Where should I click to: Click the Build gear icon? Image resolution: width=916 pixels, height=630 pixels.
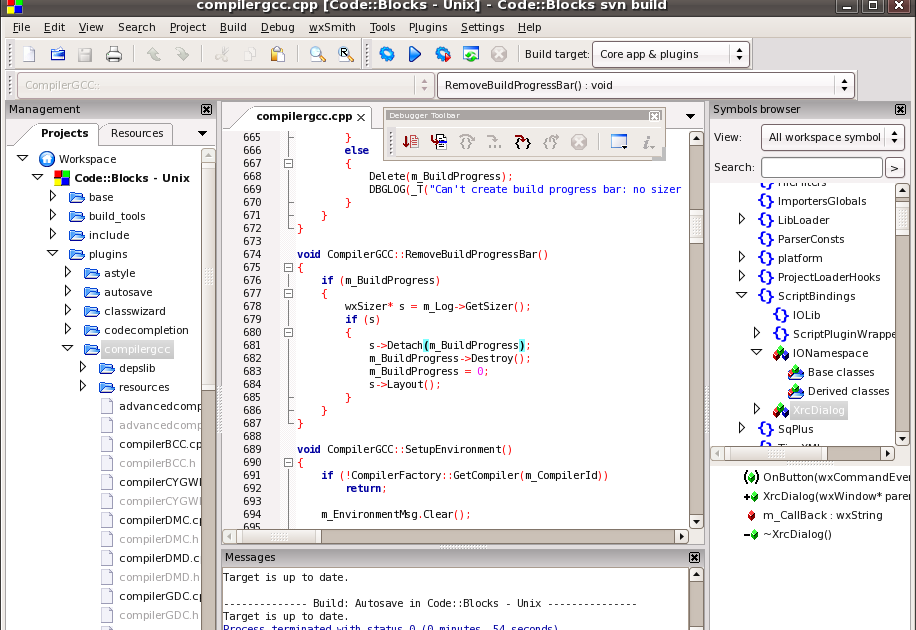[x=387, y=54]
